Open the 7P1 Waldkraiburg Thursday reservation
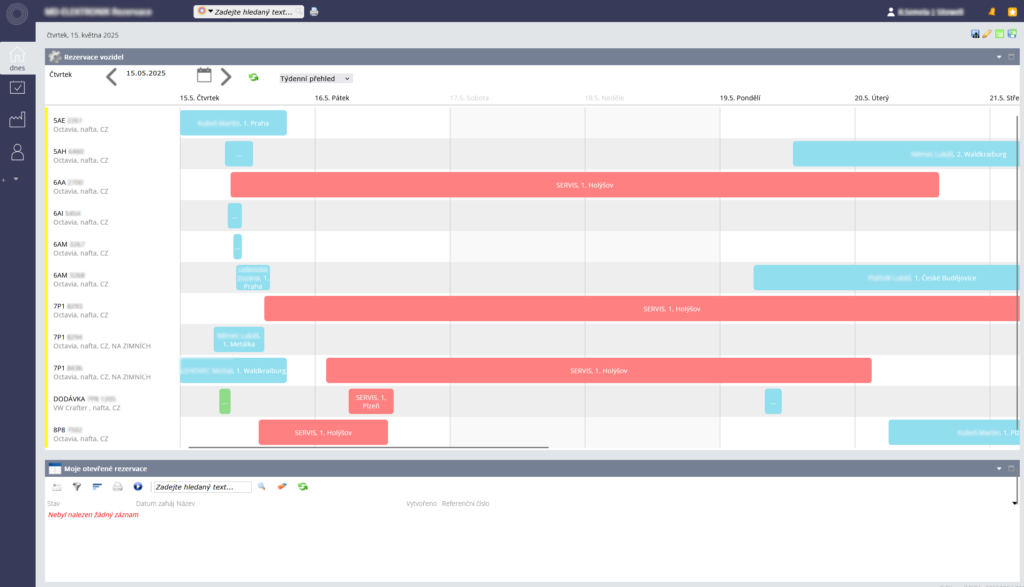 (233, 370)
